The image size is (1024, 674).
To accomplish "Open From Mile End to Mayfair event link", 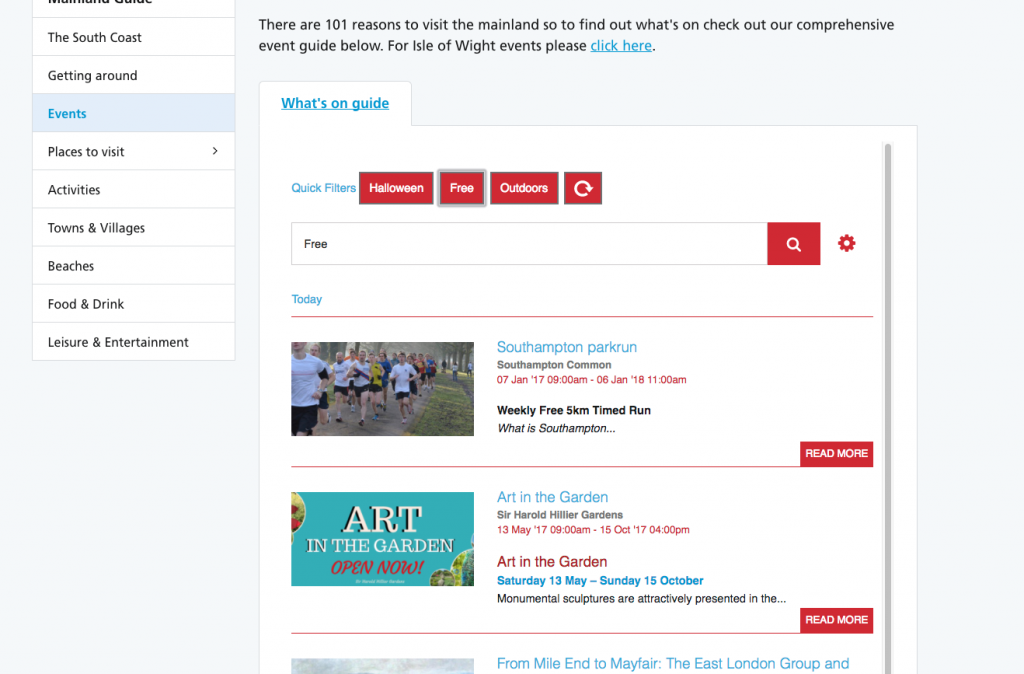I will [672, 663].
